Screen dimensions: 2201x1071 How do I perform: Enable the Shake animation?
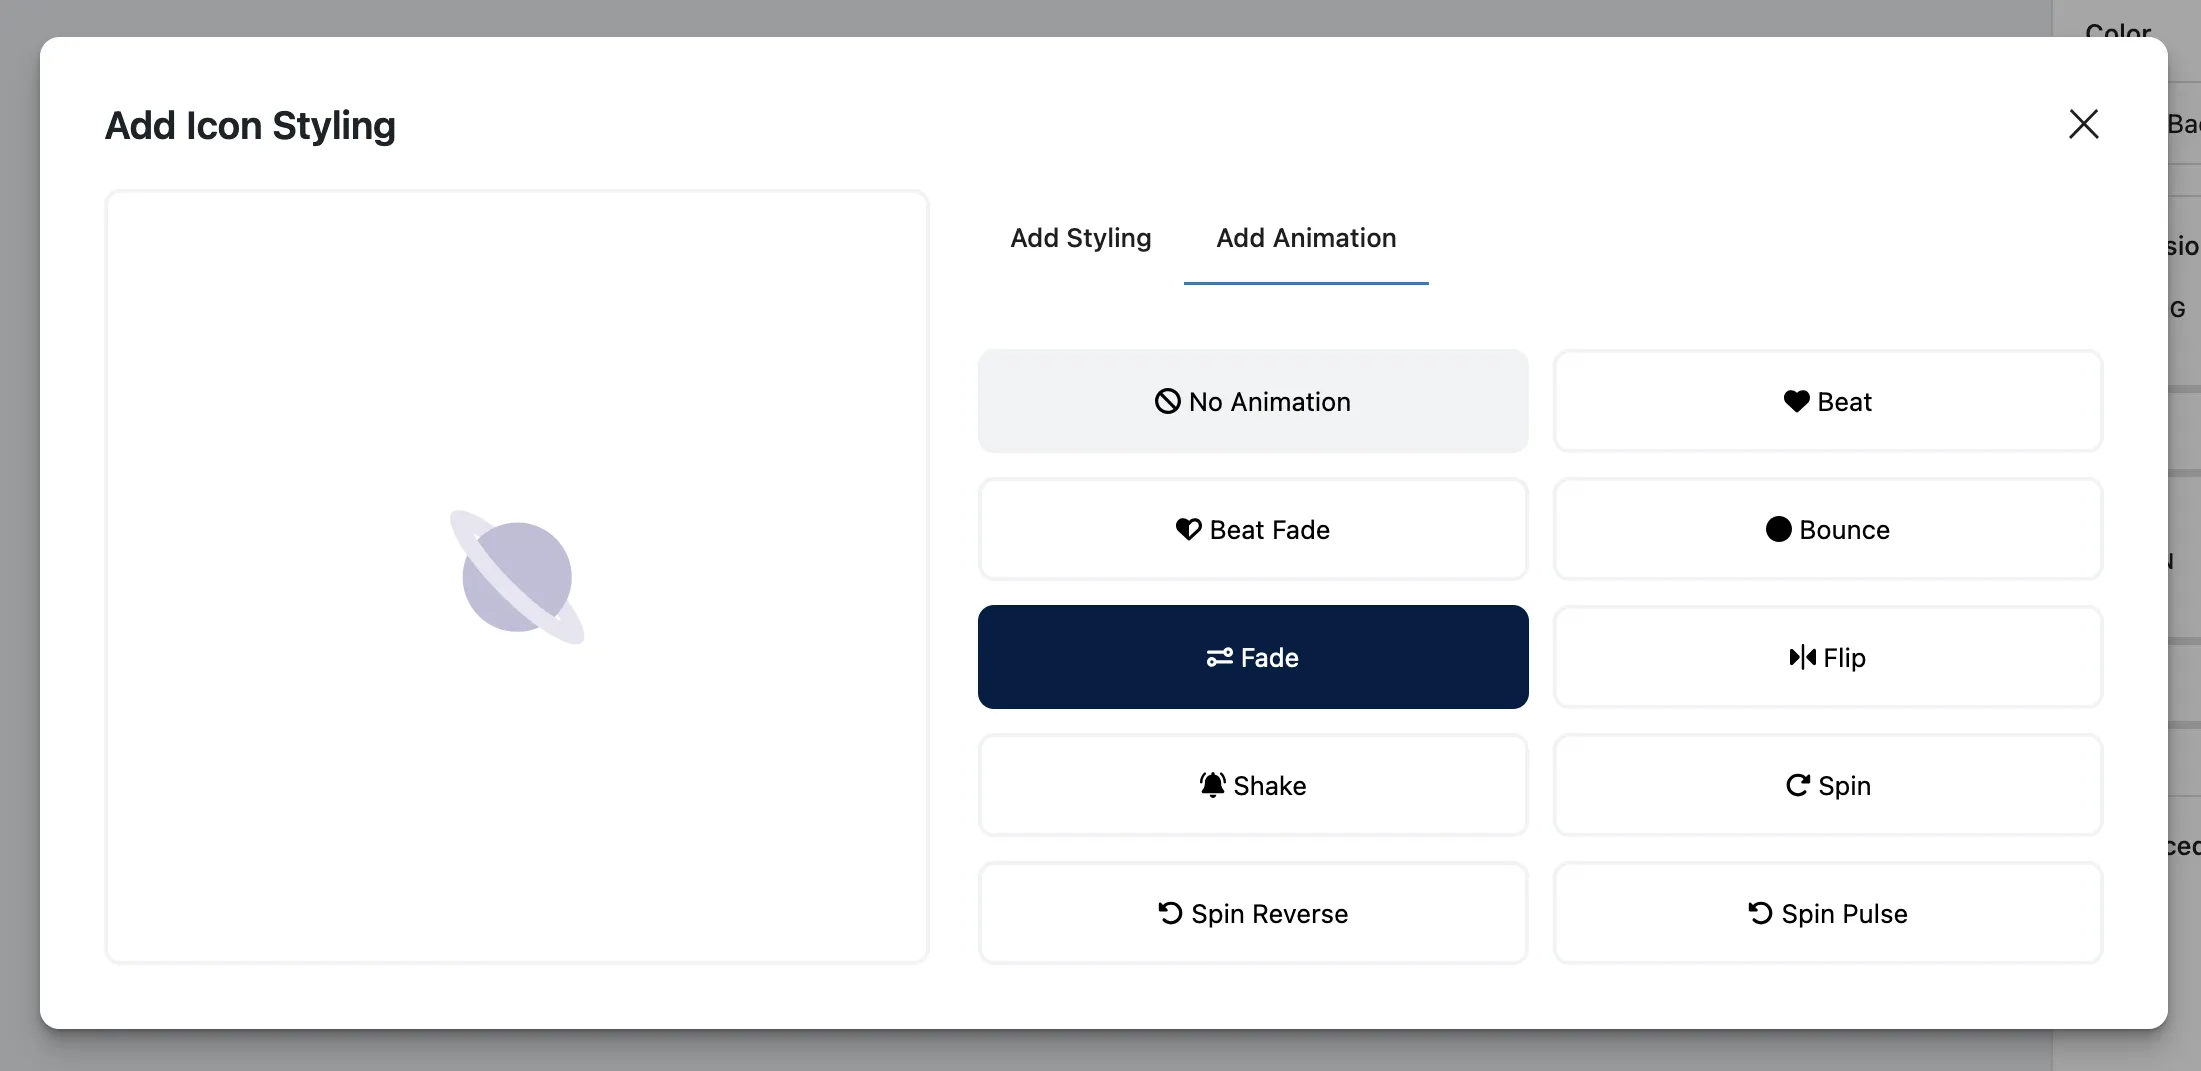tap(1253, 785)
